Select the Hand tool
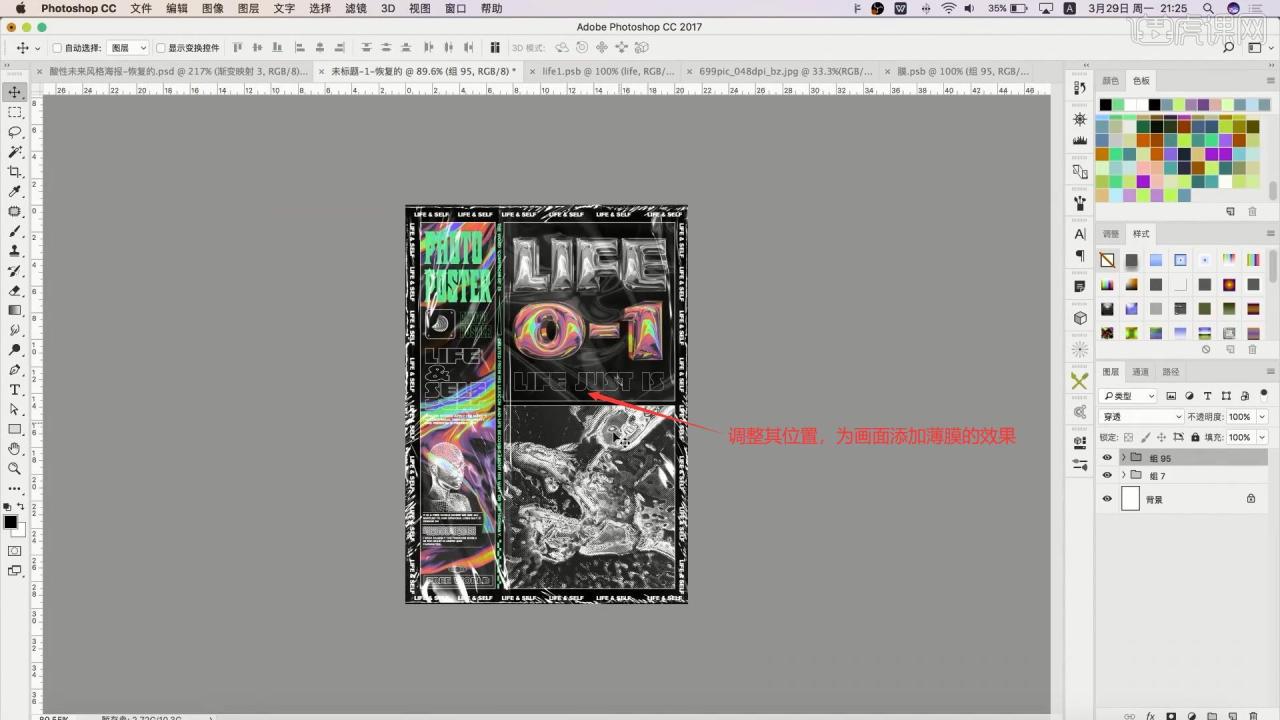This screenshot has width=1280, height=720. click(15, 448)
